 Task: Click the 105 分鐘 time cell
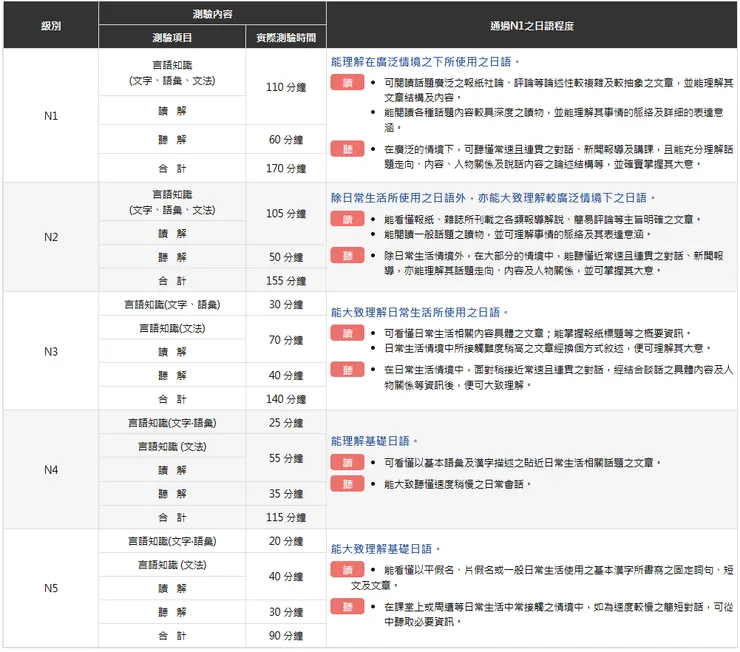coord(286,213)
